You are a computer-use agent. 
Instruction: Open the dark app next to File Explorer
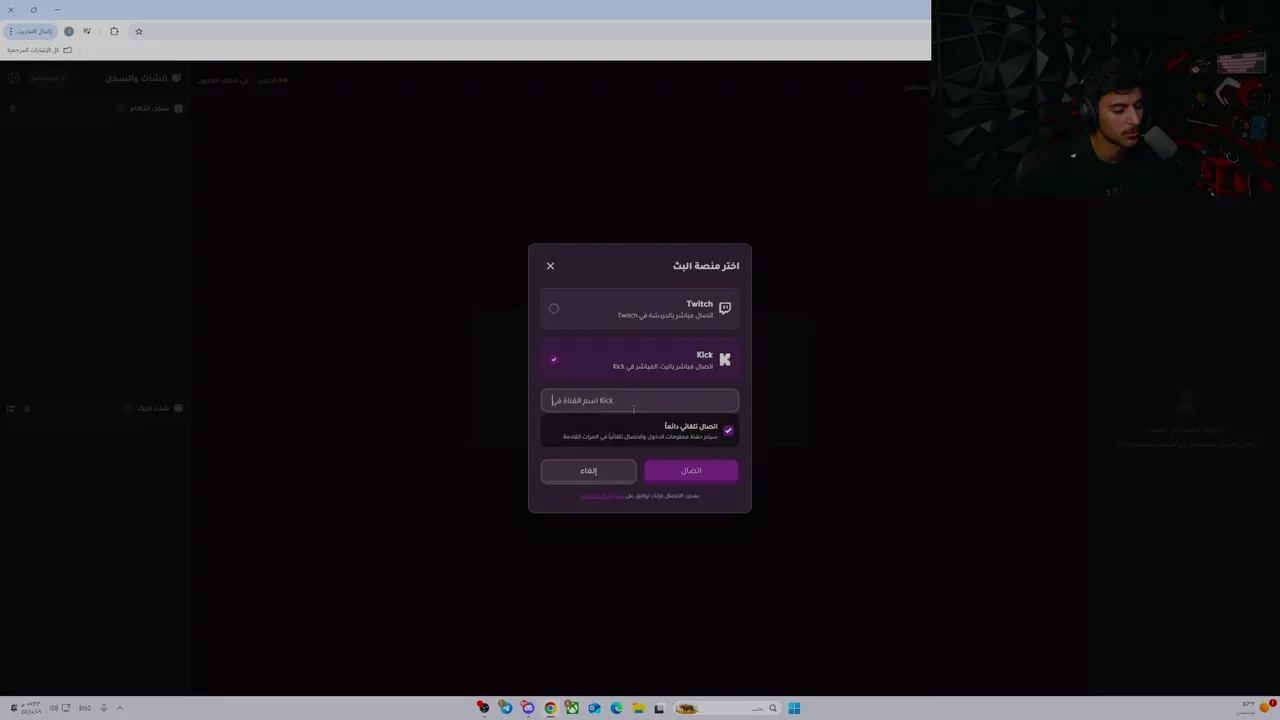tap(659, 708)
